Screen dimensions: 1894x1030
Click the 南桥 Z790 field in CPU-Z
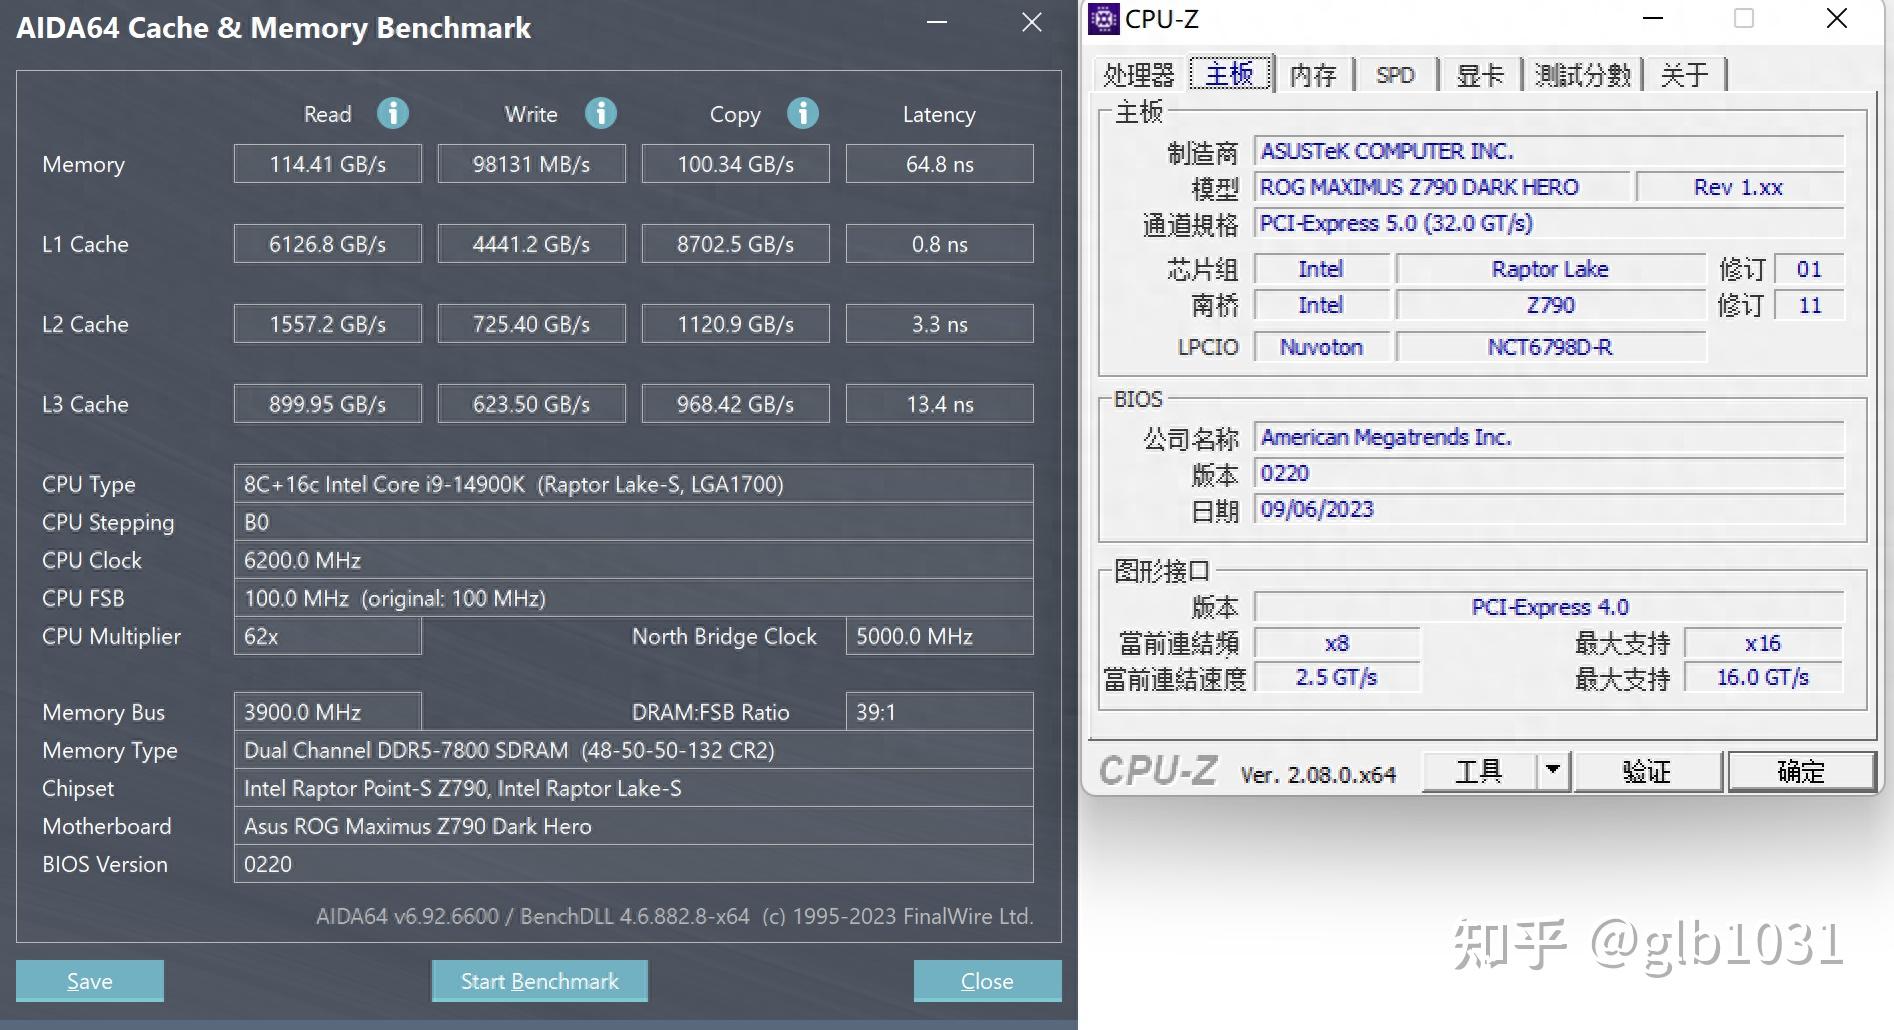1551,305
